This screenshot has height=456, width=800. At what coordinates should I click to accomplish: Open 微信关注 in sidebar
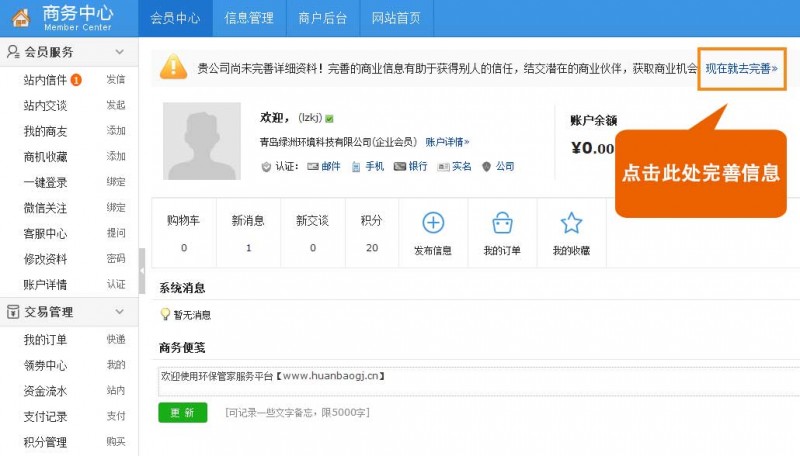45,208
